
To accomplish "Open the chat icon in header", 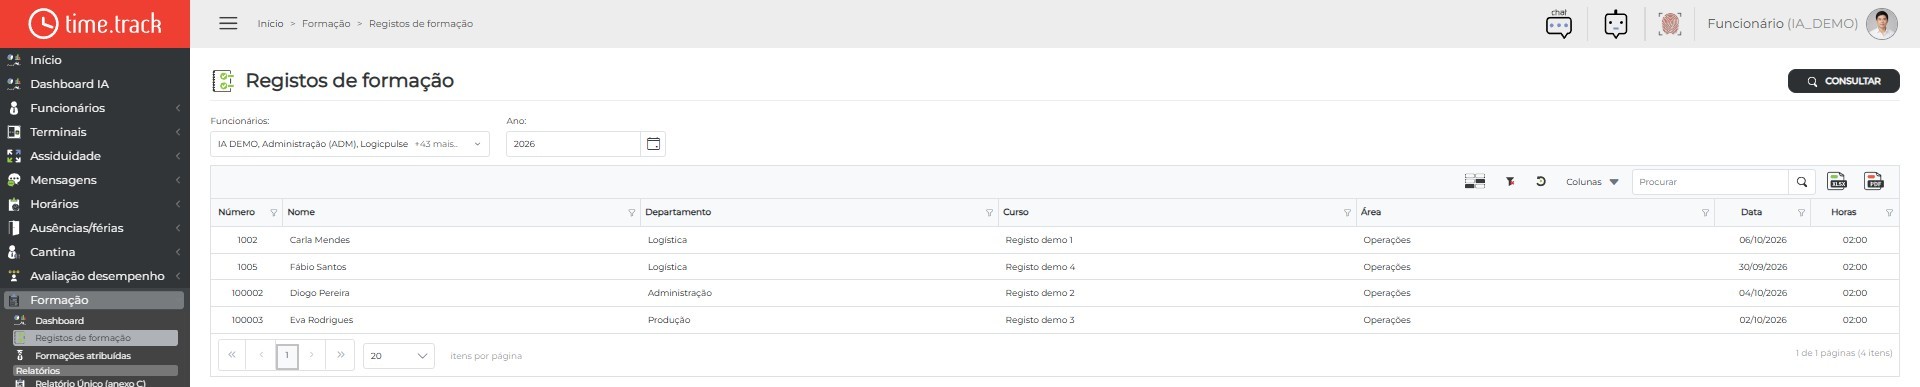I will click(x=1558, y=24).
